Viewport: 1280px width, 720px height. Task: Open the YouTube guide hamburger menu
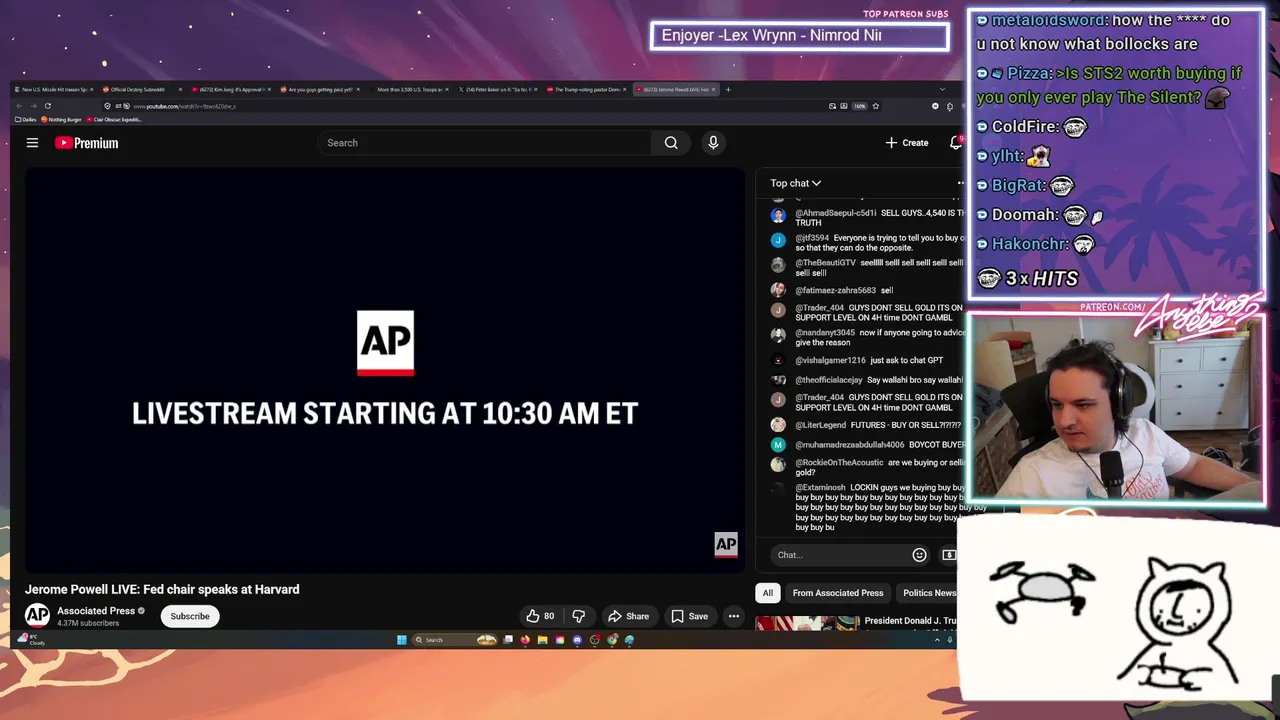(32, 143)
